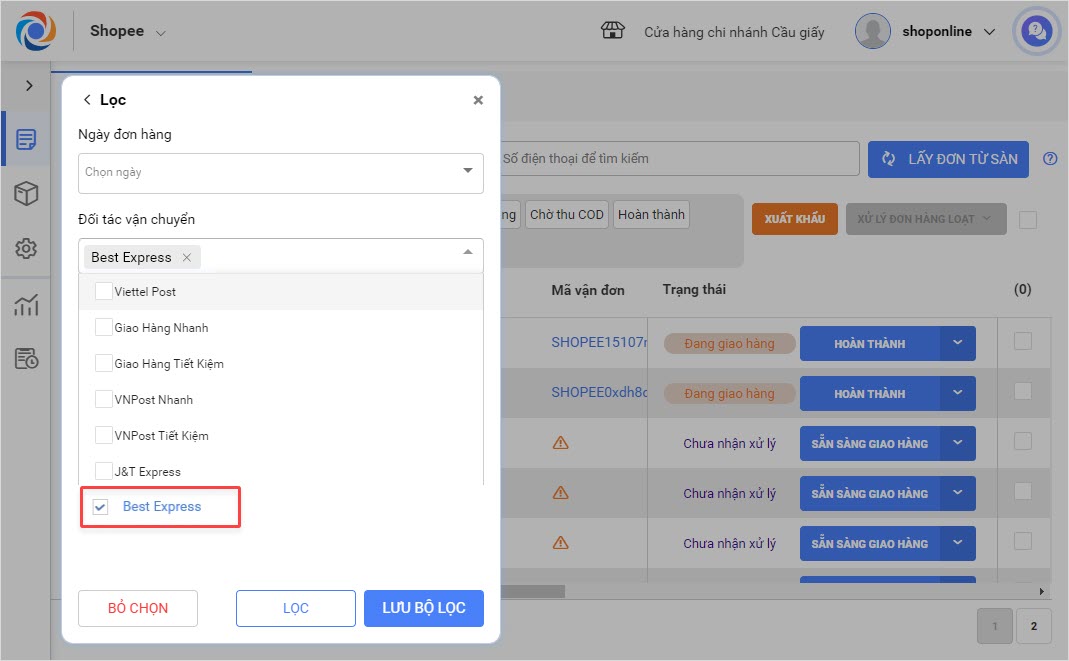Go back using the arrow beside Lọc
Screen dimensions: 1069x661
pyautogui.click(x=87, y=99)
